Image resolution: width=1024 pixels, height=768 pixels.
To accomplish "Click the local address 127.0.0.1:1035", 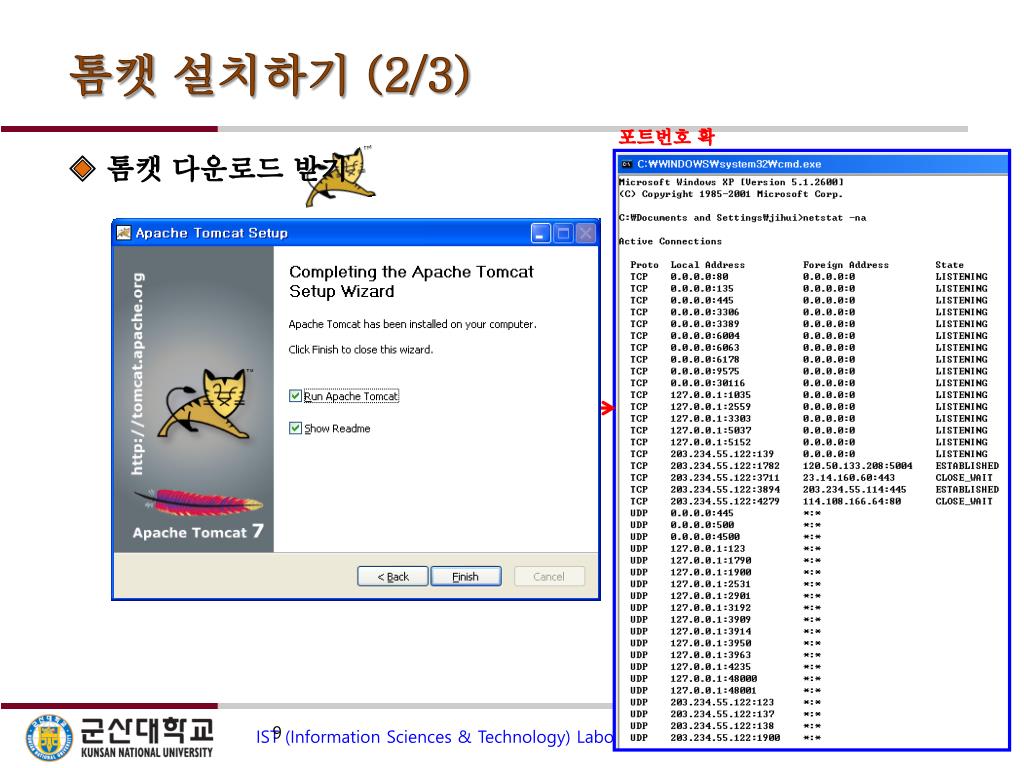I will click(x=711, y=395).
